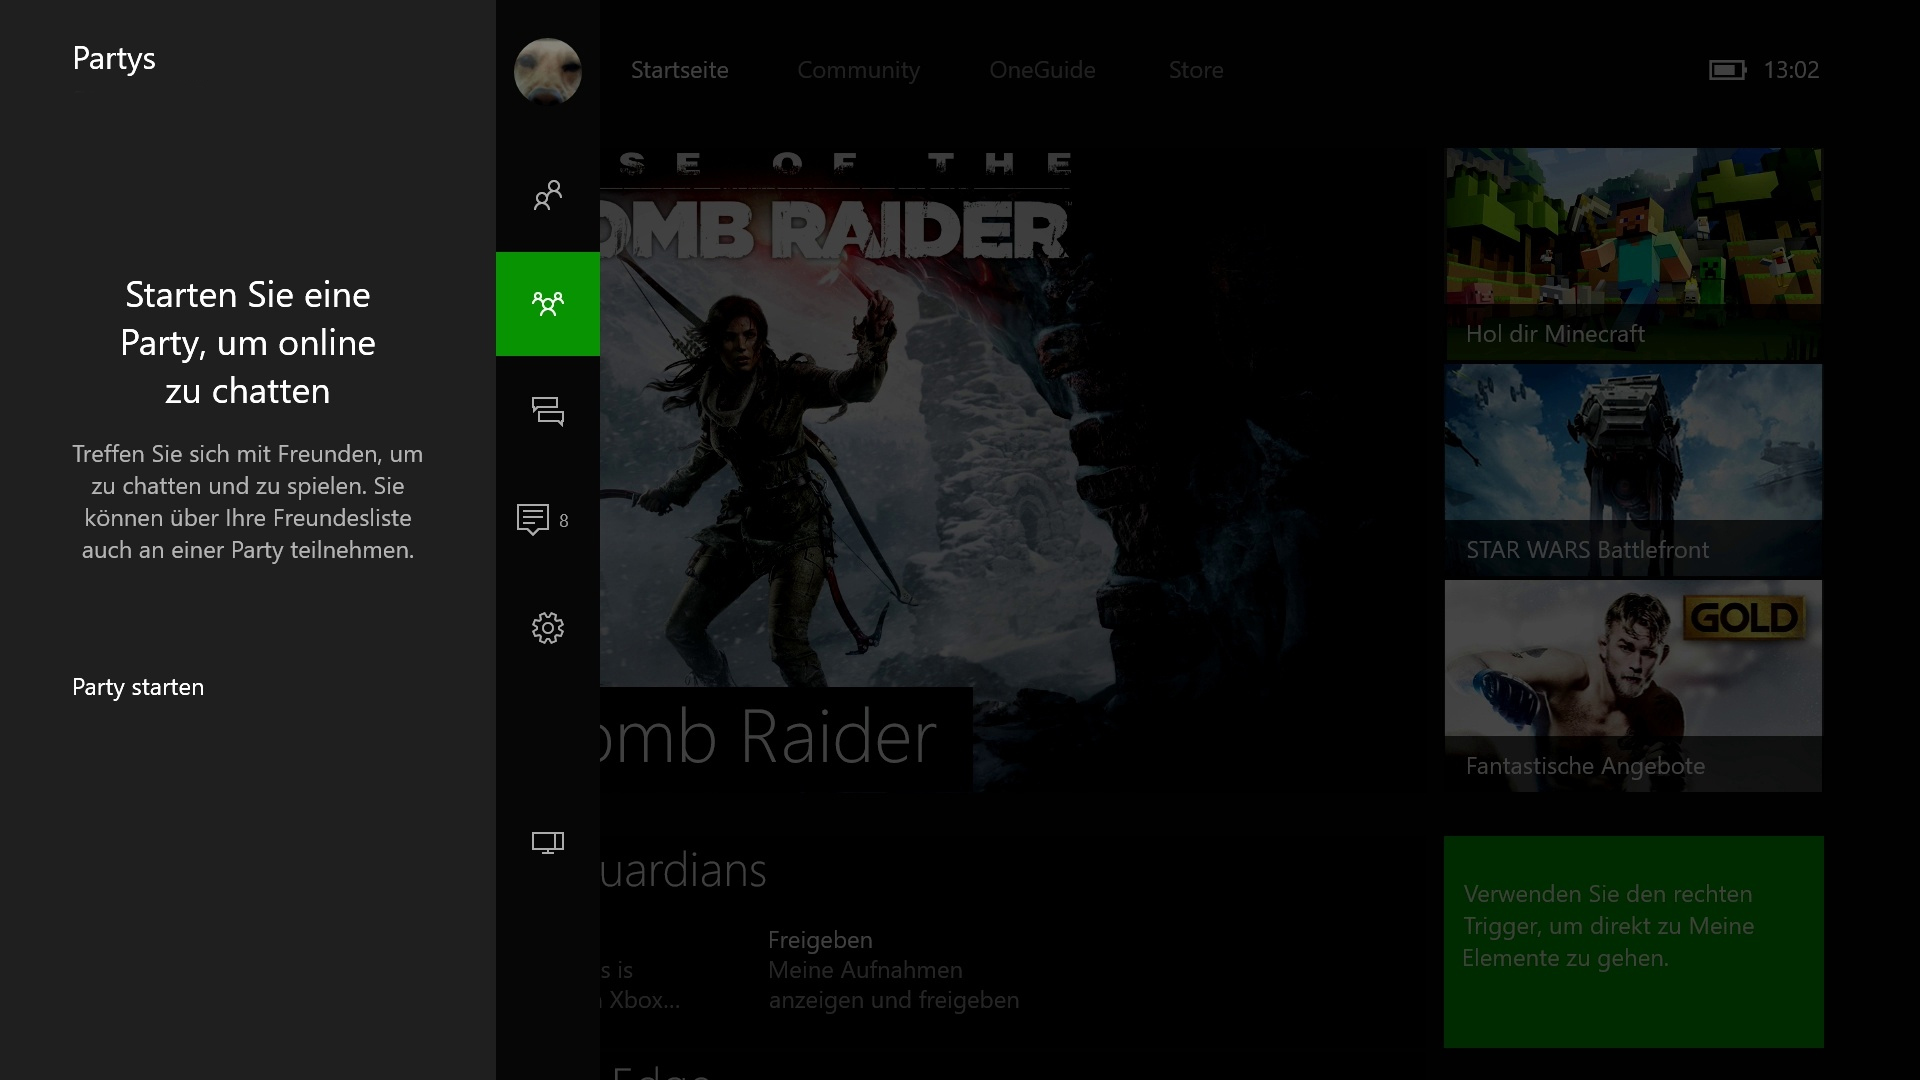This screenshot has height=1080, width=1920.
Task: Open the Friends icon in guide sidebar
Action: point(547,195)
